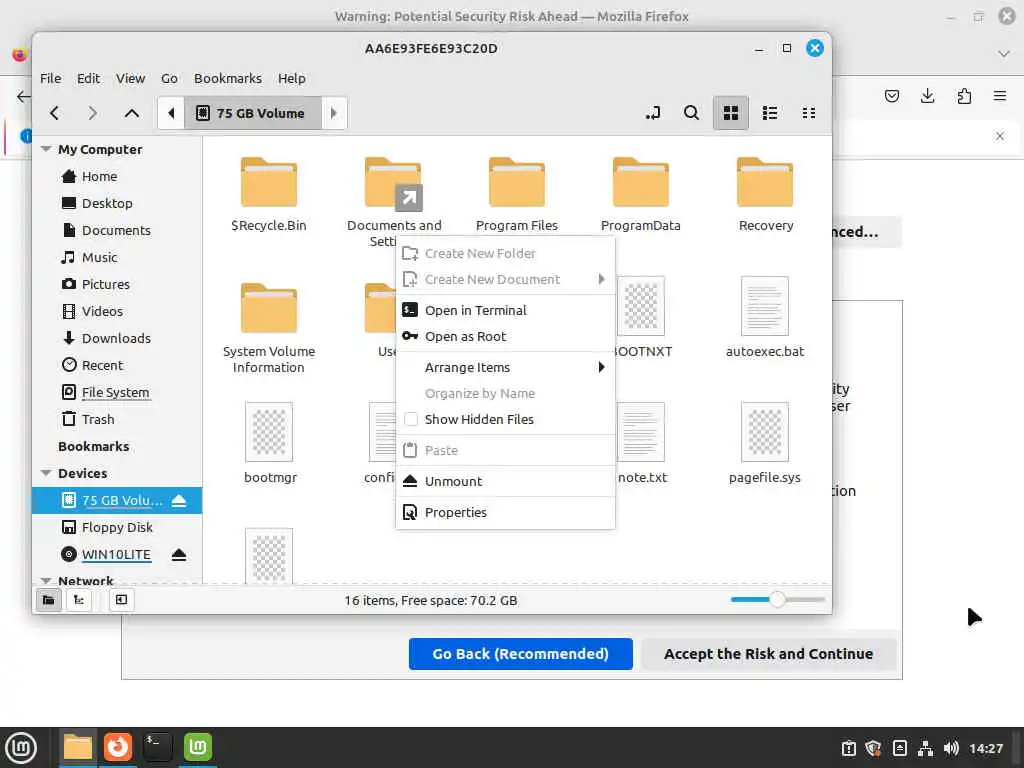Open File System in the sidebar
The height and width of the screenshot is (768, 1024).
pos(115,392)
